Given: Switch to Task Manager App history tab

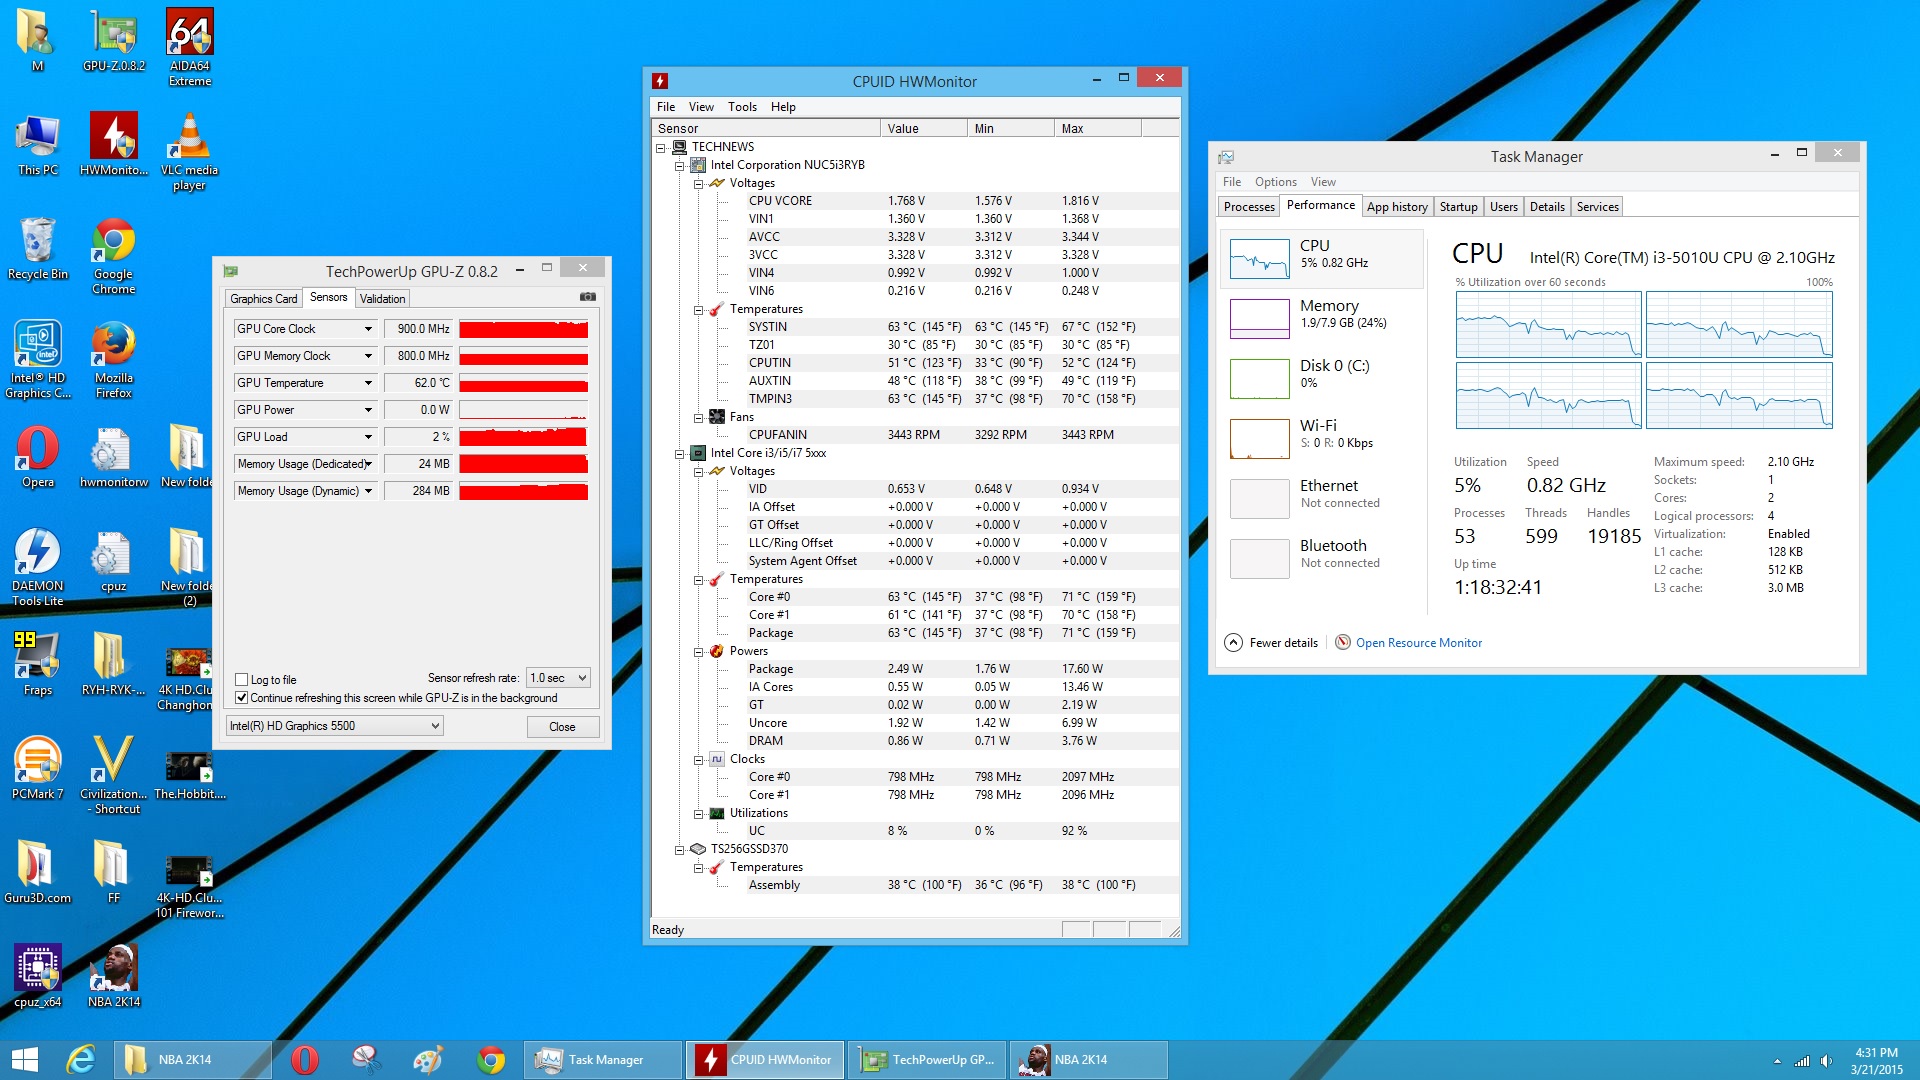Looking at the screenshot, I should (x=1397, y=207).
